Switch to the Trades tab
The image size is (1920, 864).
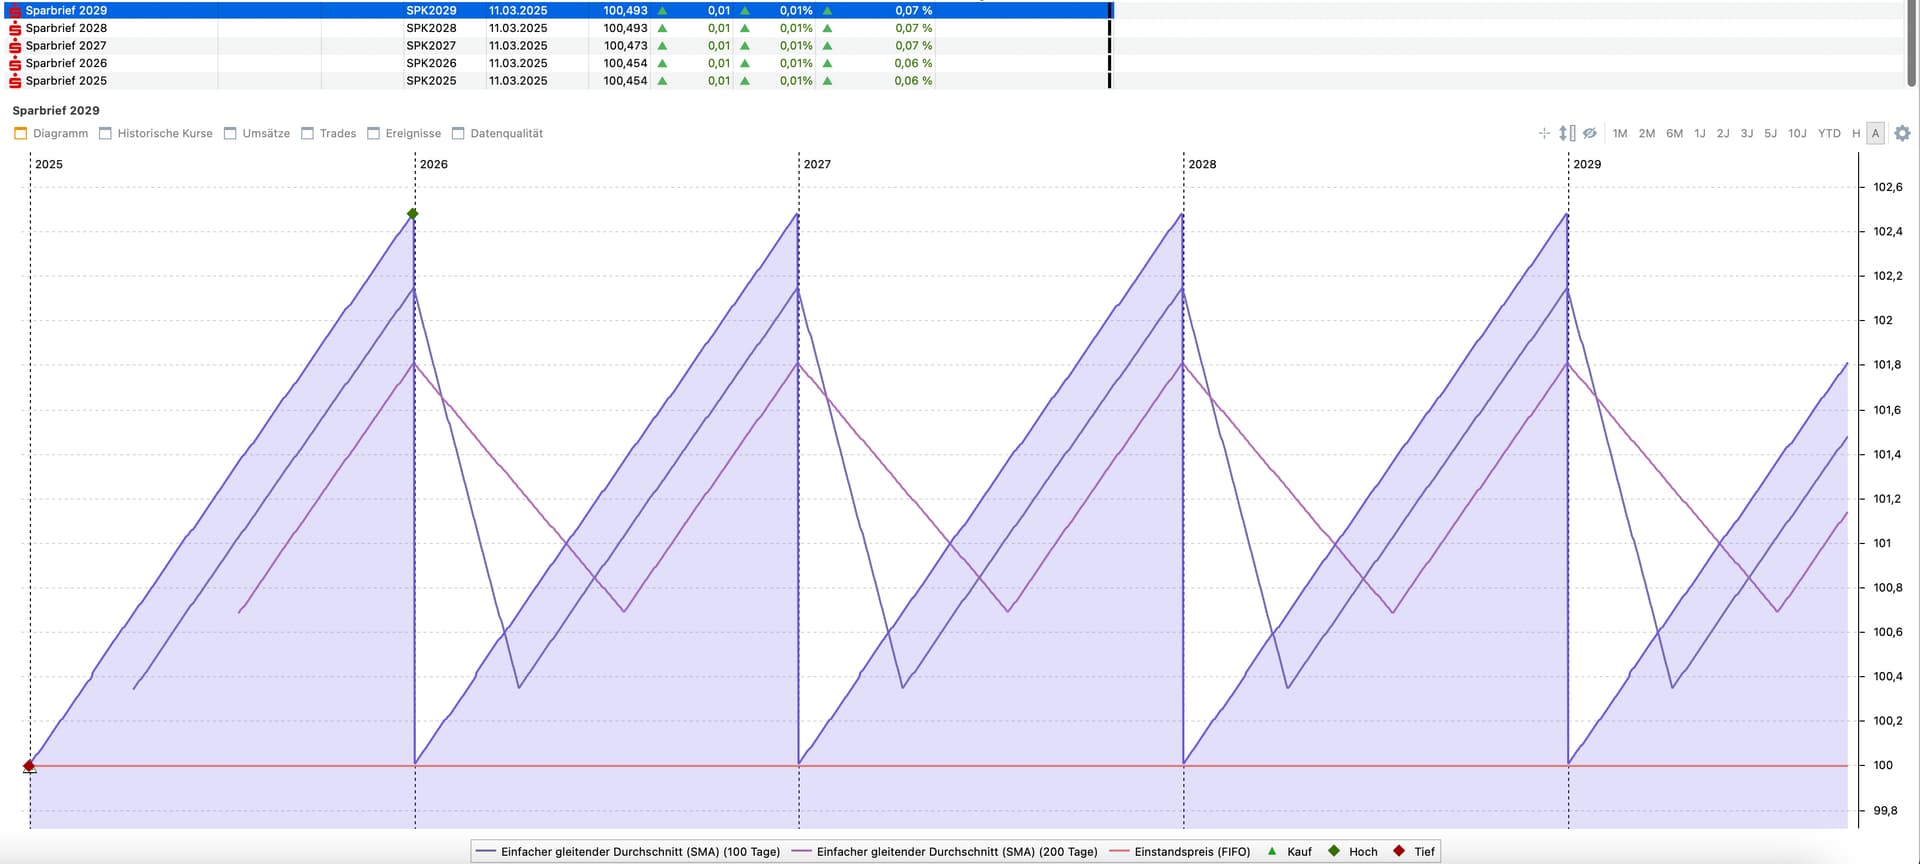[x=329, y=134]
